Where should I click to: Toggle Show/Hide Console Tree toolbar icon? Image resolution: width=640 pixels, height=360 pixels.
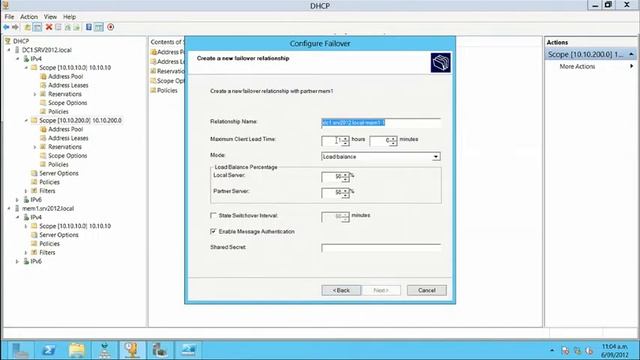click(x=37, y=27)
